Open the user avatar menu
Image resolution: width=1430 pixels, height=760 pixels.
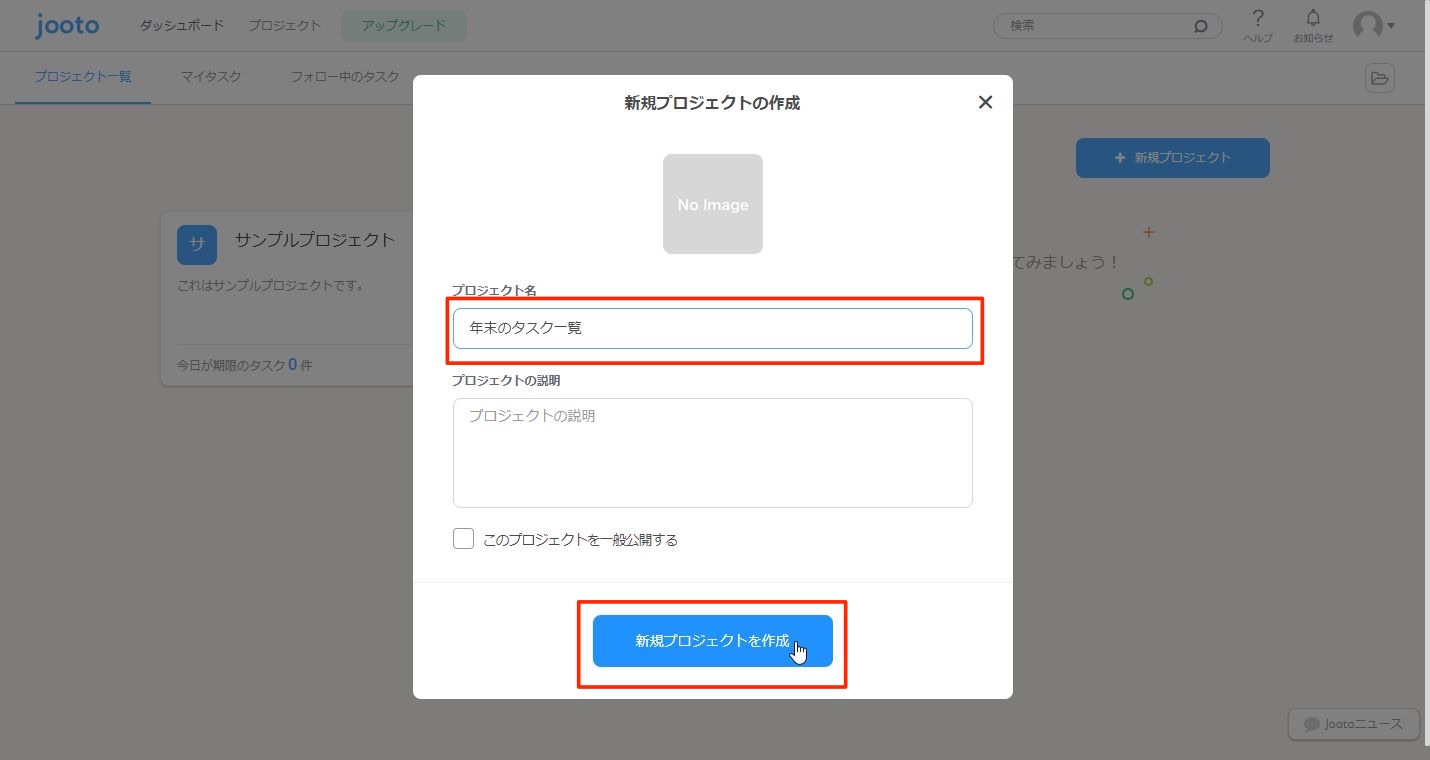[1373, 26]
